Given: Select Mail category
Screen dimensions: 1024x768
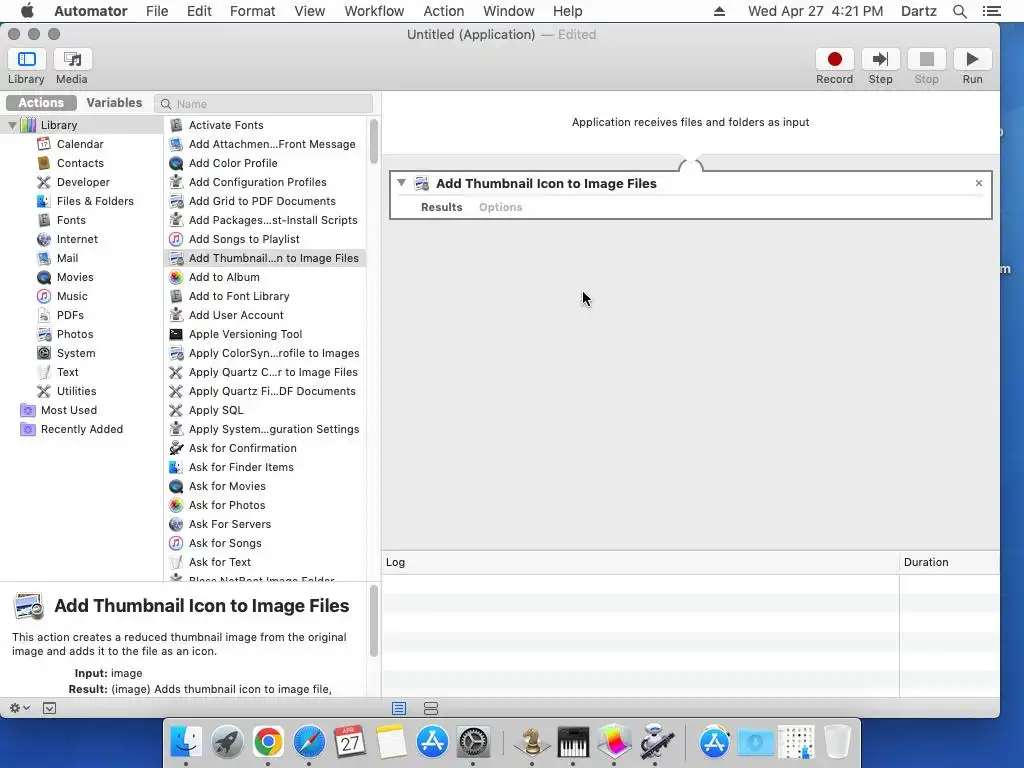Looking at the screenshot, I should click(x=67, y=258).
